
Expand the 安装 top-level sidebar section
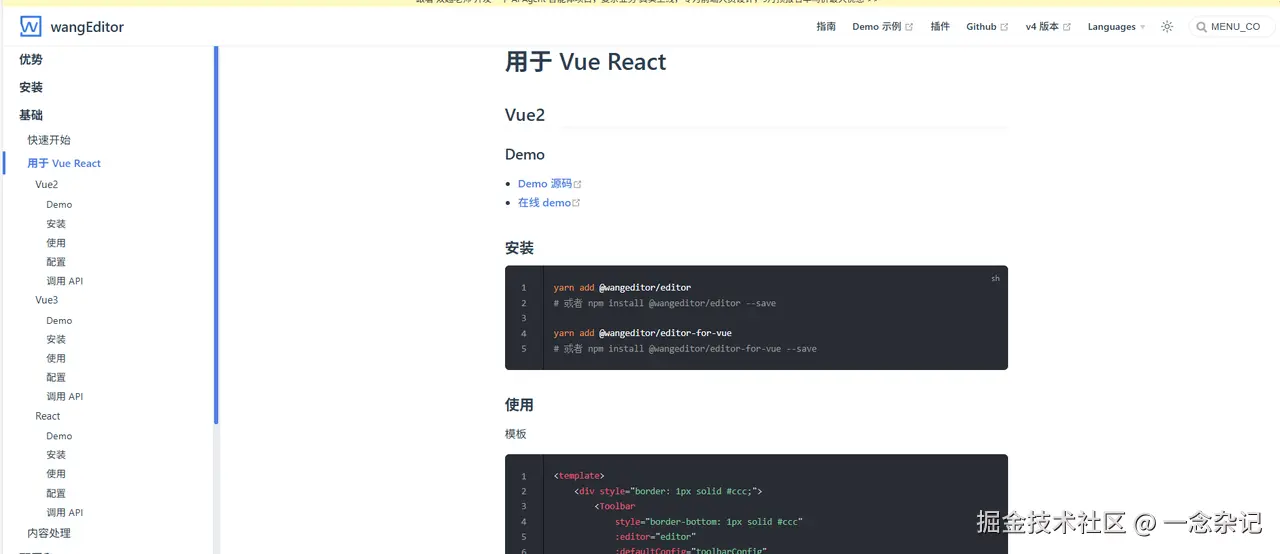(31, 88)
